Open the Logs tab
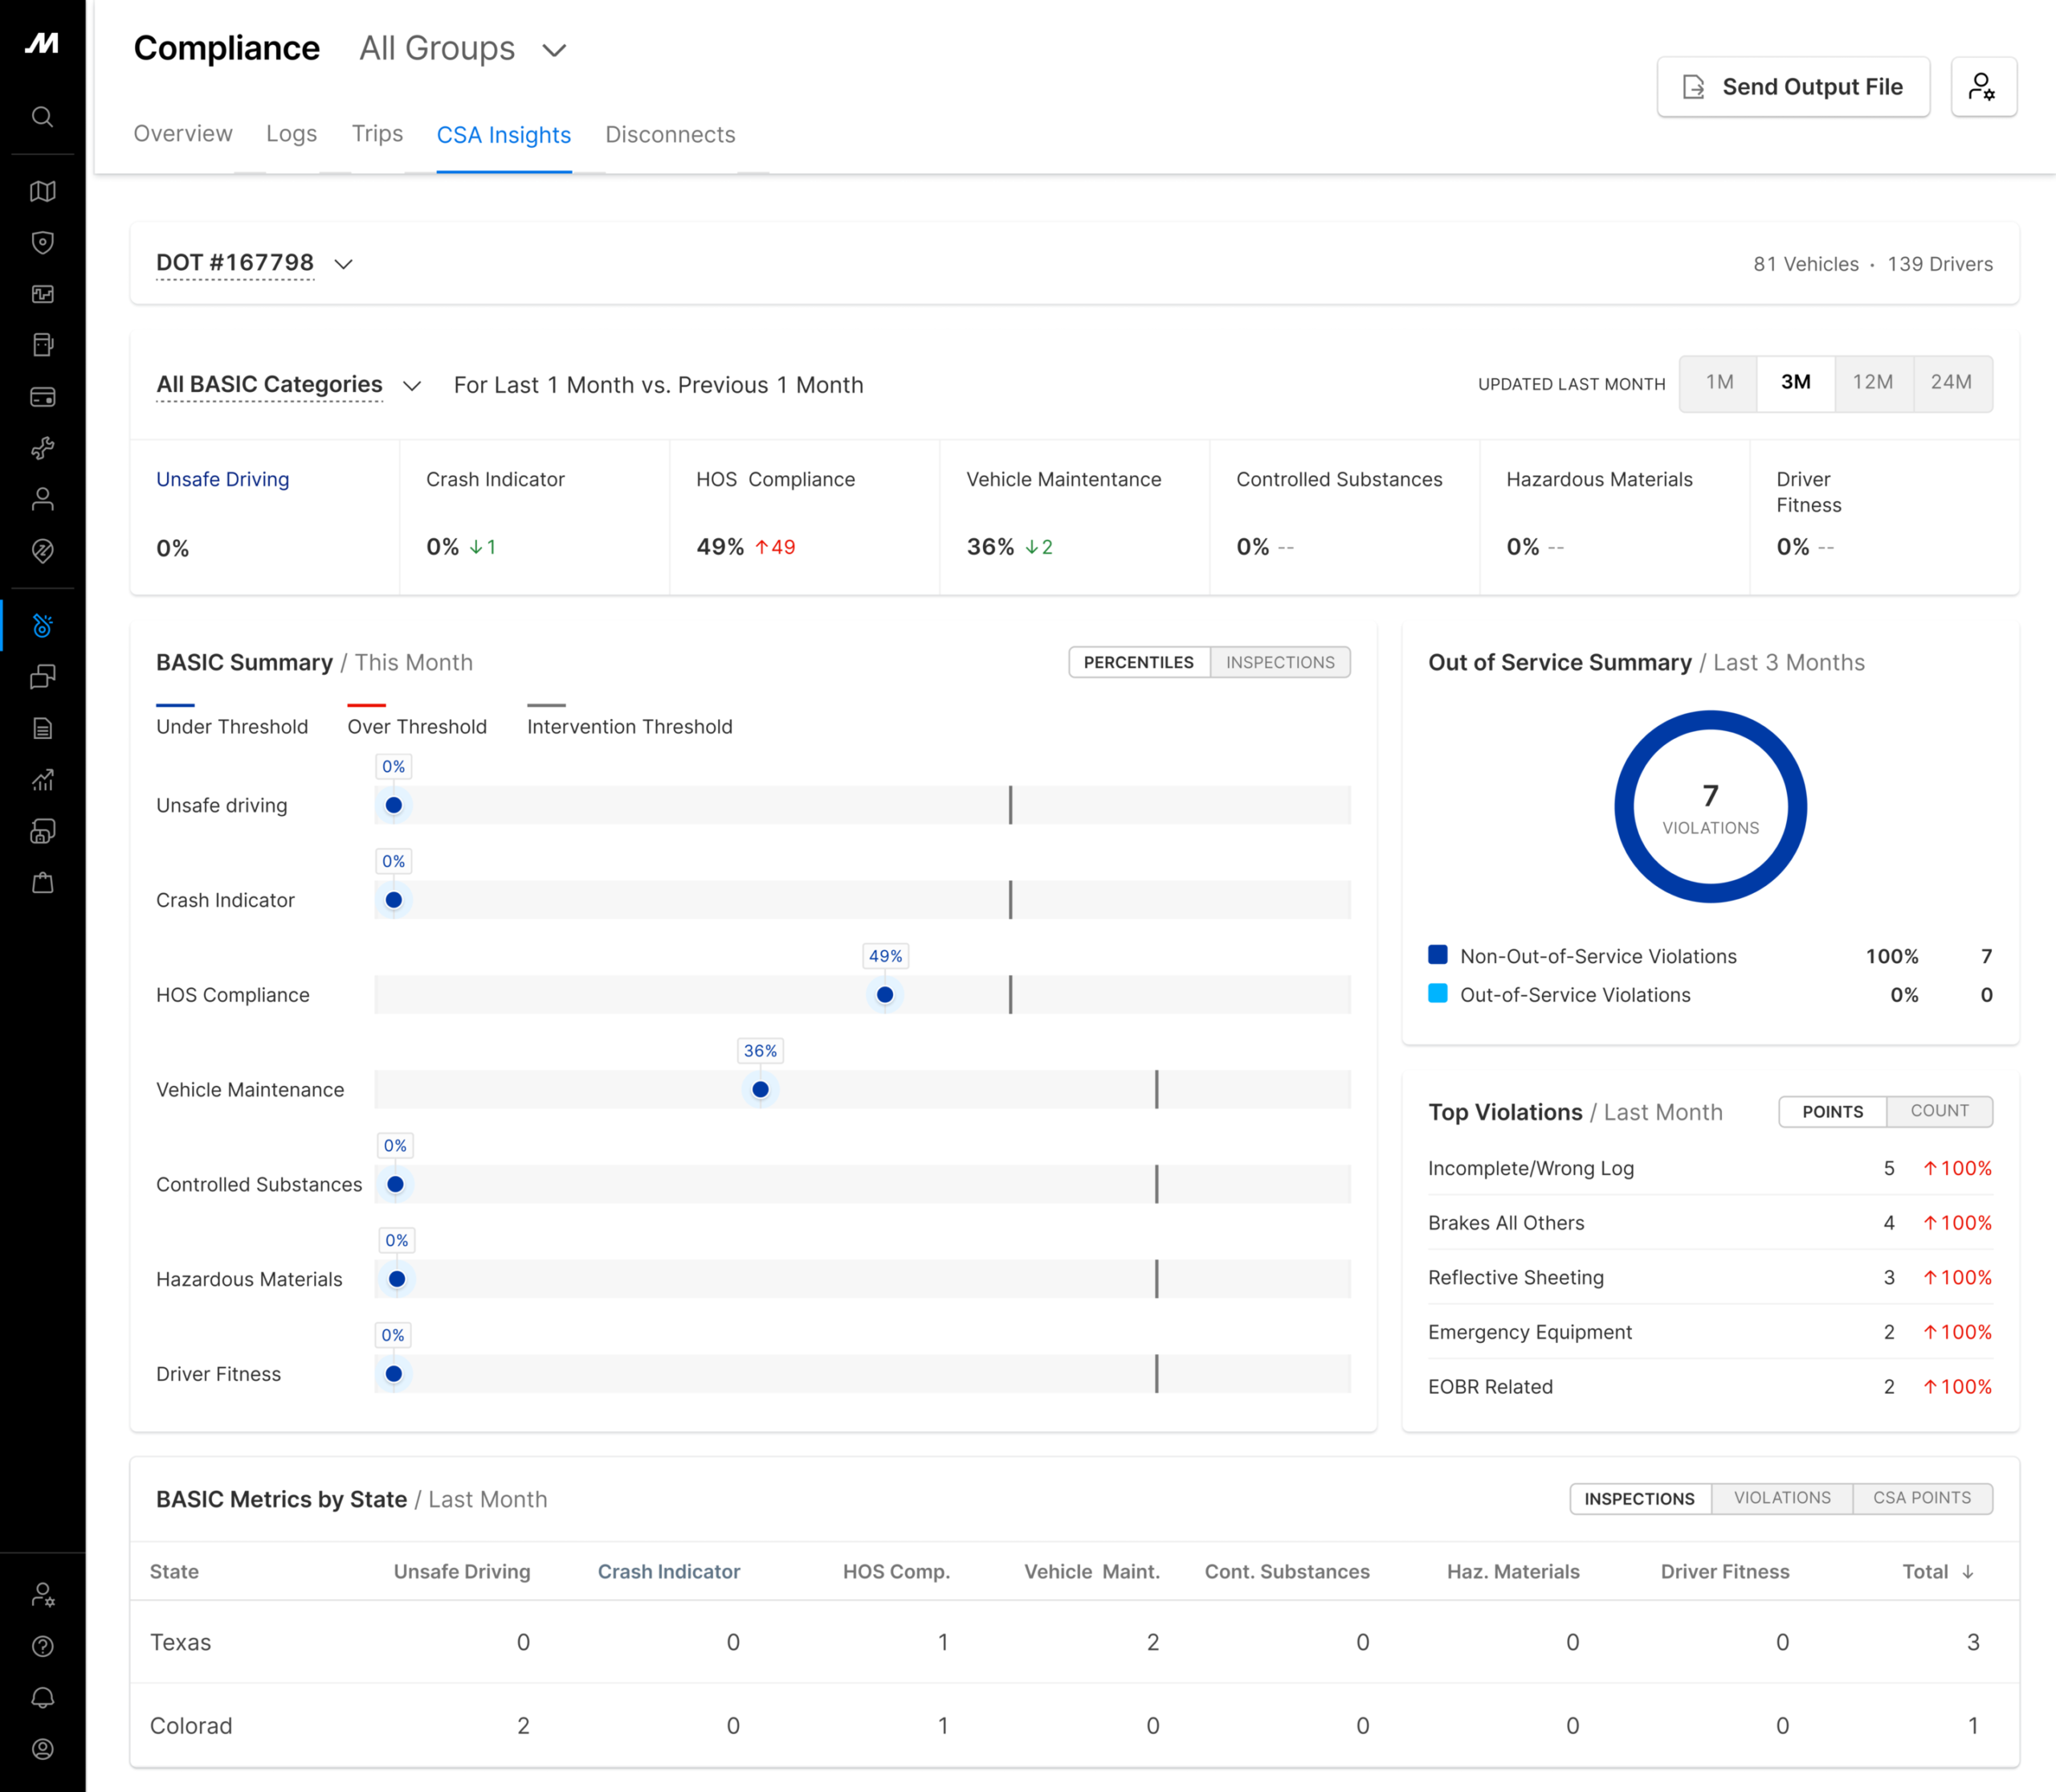The image size is (2056, 1792). click(x=291, y=134)
